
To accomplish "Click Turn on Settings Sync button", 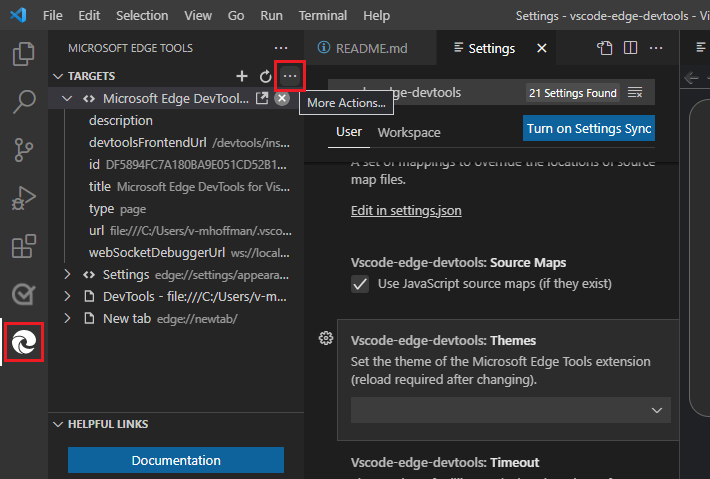I will point(589,128).
